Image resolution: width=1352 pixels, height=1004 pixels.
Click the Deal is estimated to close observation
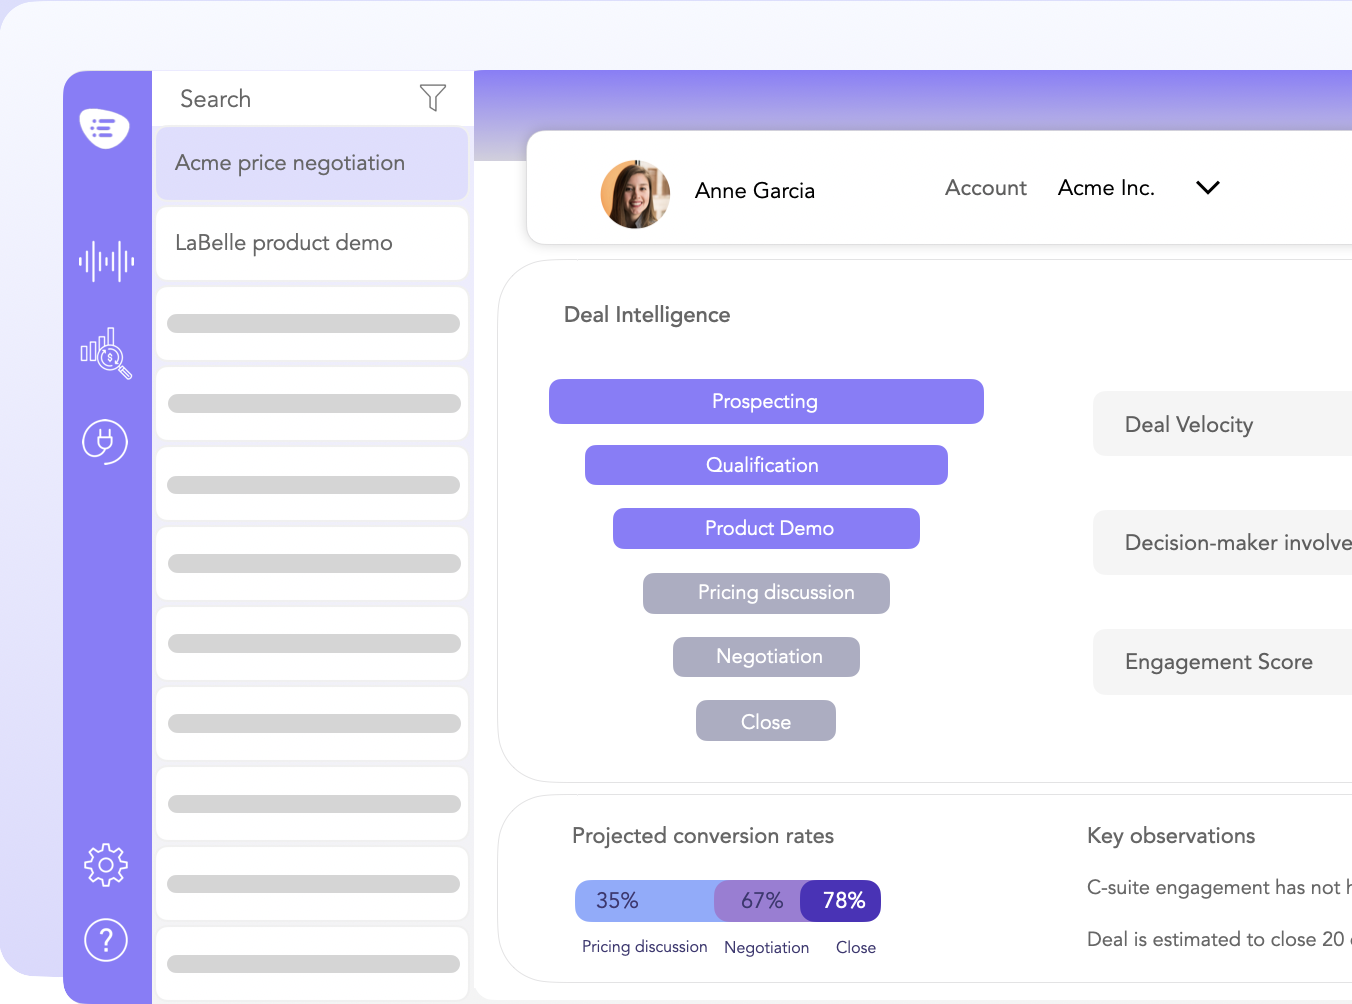(x=1219, y=940)
